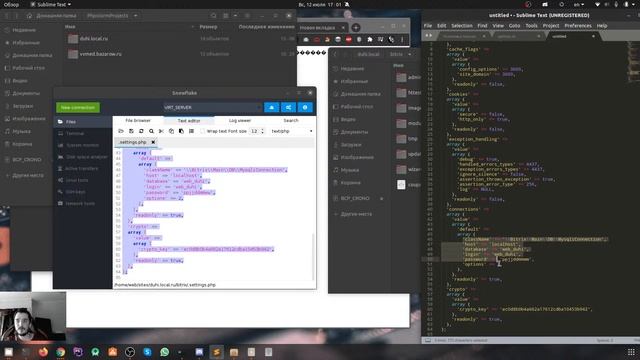Click the blue settings gear button in Snowflake
The width and height of the screenshot is (640, 360).
click(305, 107)
